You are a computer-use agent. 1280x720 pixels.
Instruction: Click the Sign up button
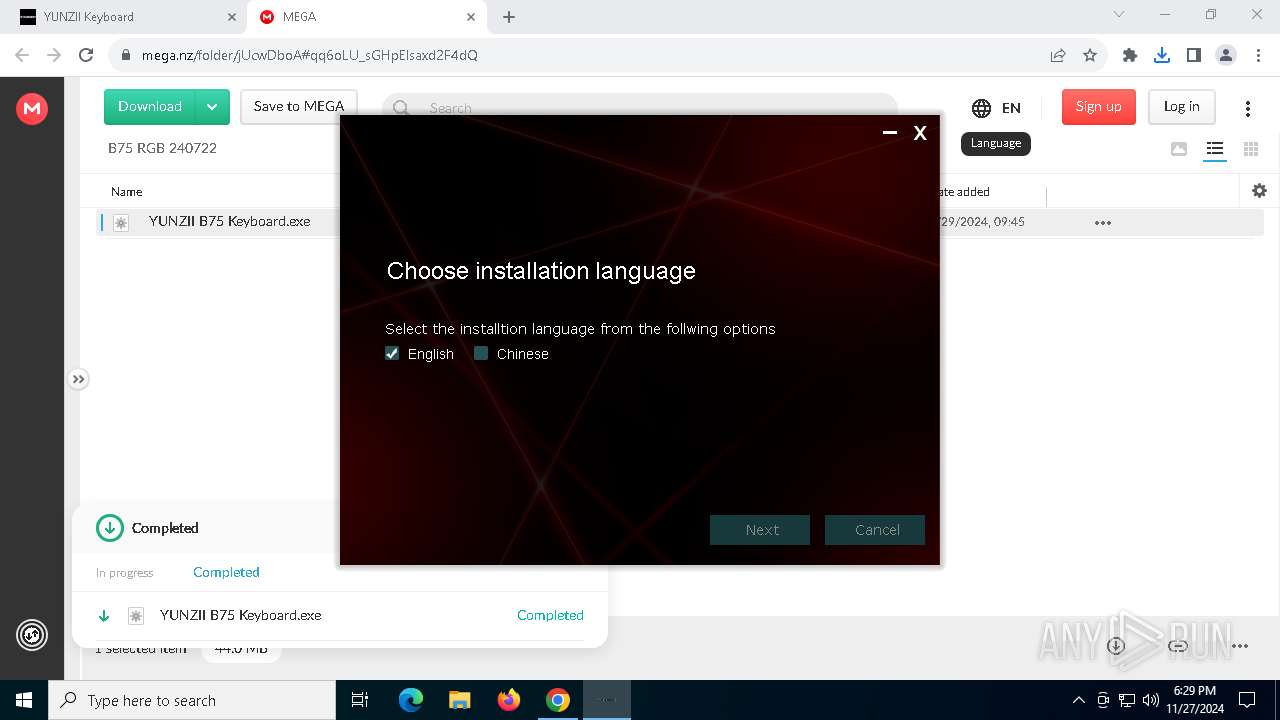pyautogui.click(x=1098, y=107)
